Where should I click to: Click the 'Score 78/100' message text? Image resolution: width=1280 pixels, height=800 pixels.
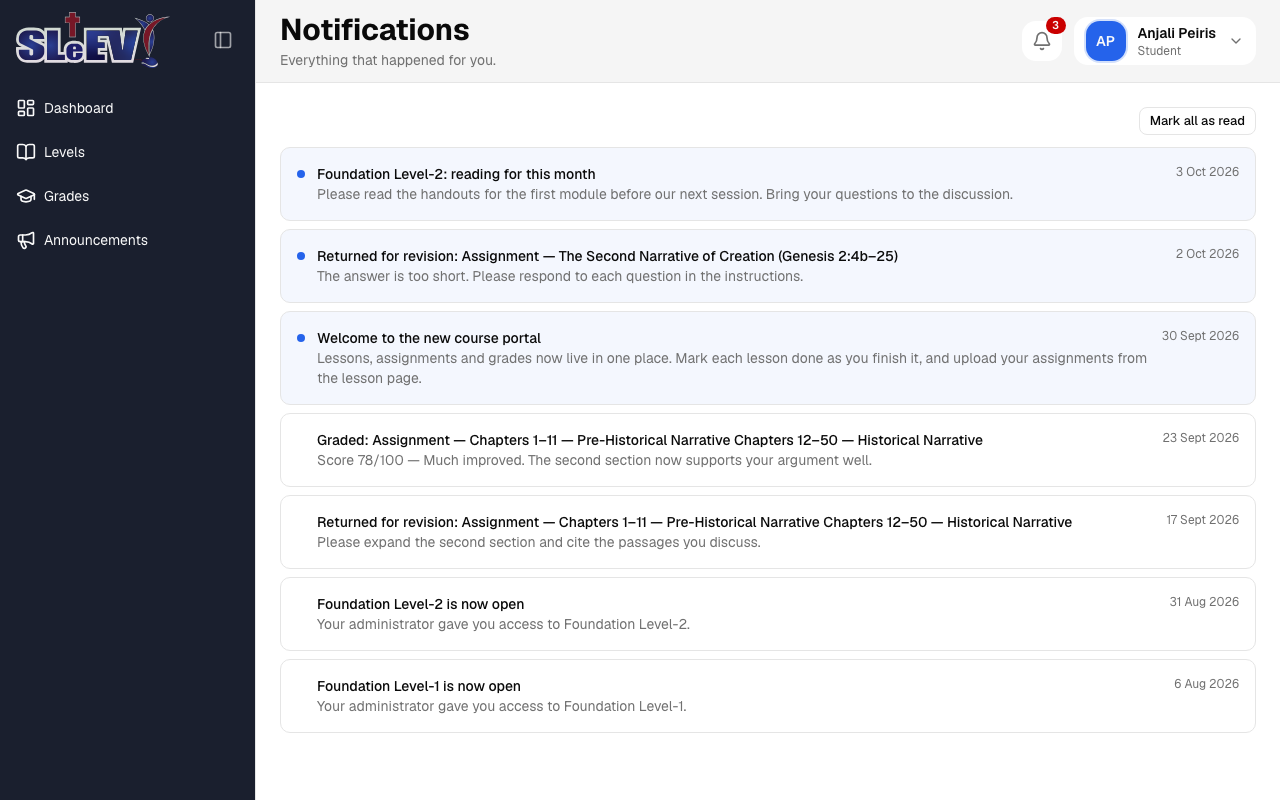(594, 461)
